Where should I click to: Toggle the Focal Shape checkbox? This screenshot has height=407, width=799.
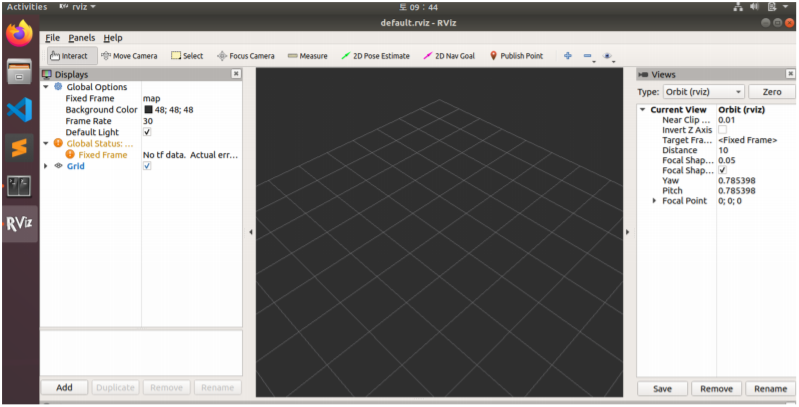(723, 170)
